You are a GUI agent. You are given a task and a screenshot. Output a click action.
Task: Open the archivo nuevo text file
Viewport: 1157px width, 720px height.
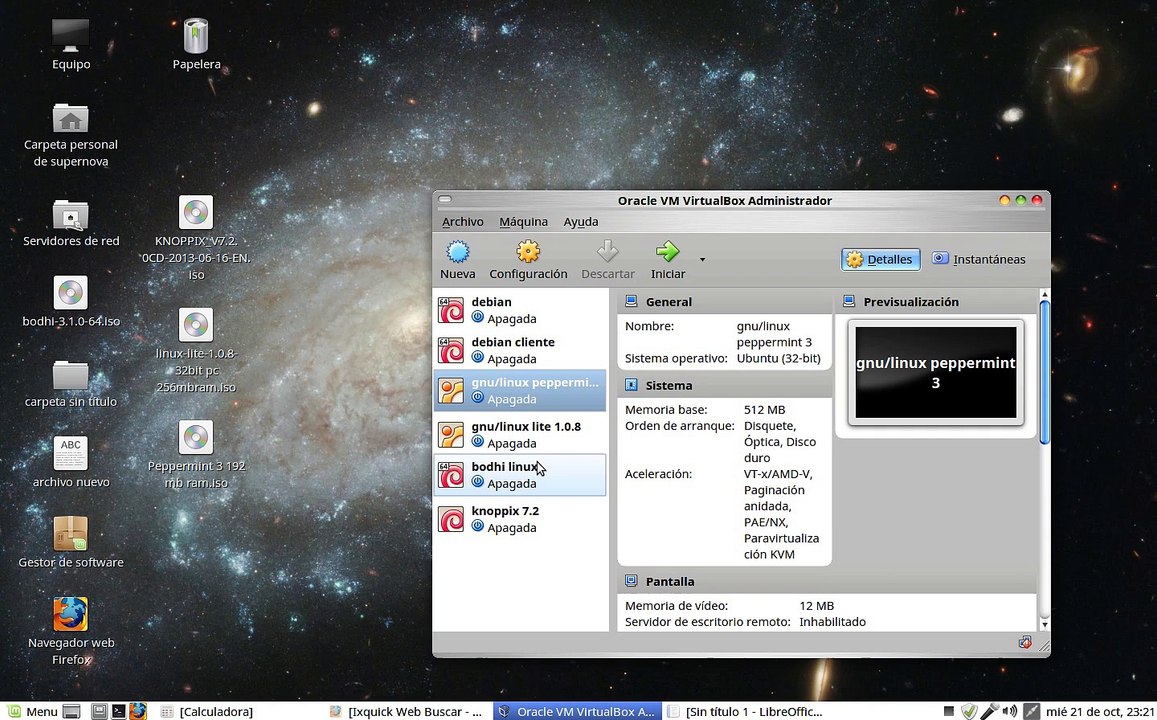71,463
